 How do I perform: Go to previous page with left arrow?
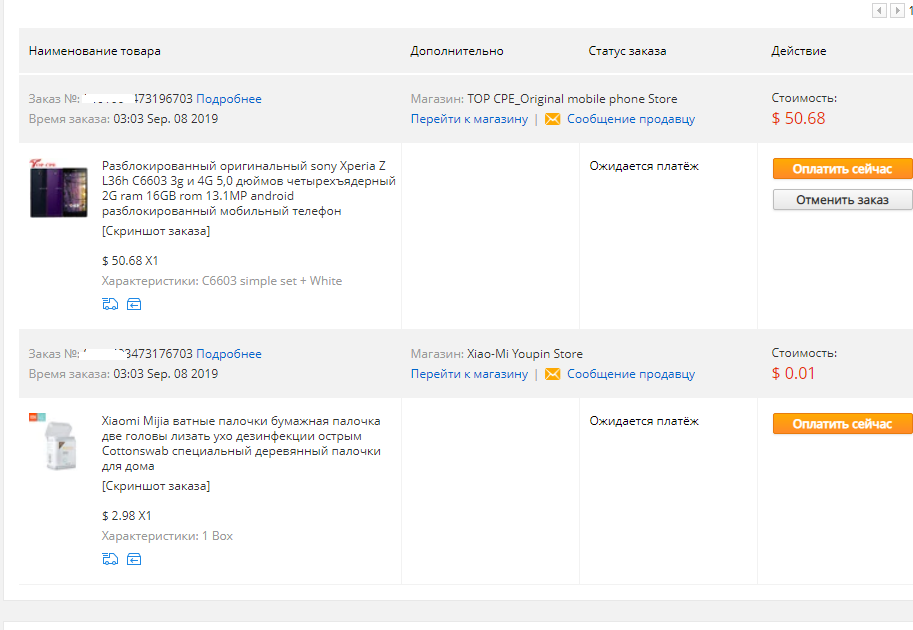pyautogui.click(x=879, y=10)
